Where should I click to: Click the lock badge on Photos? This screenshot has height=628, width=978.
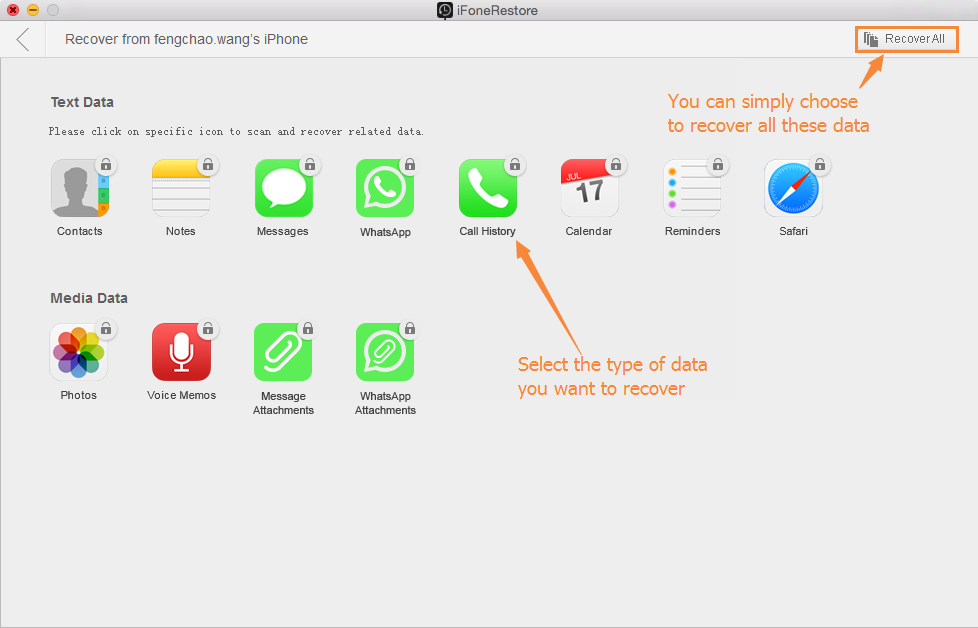(105, 328)
